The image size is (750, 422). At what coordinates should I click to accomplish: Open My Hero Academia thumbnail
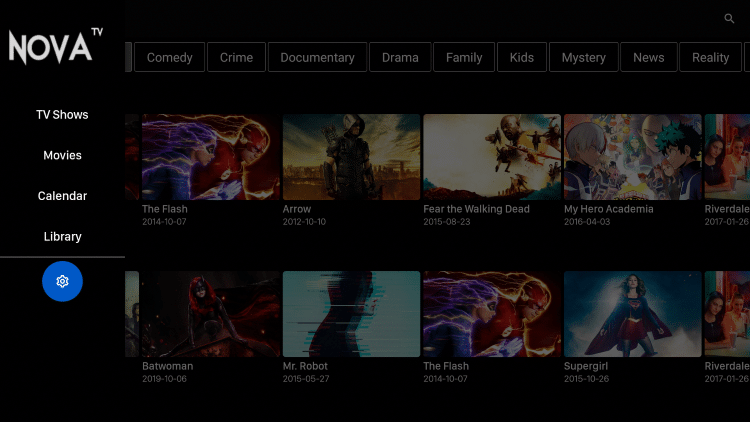(632, 157)
